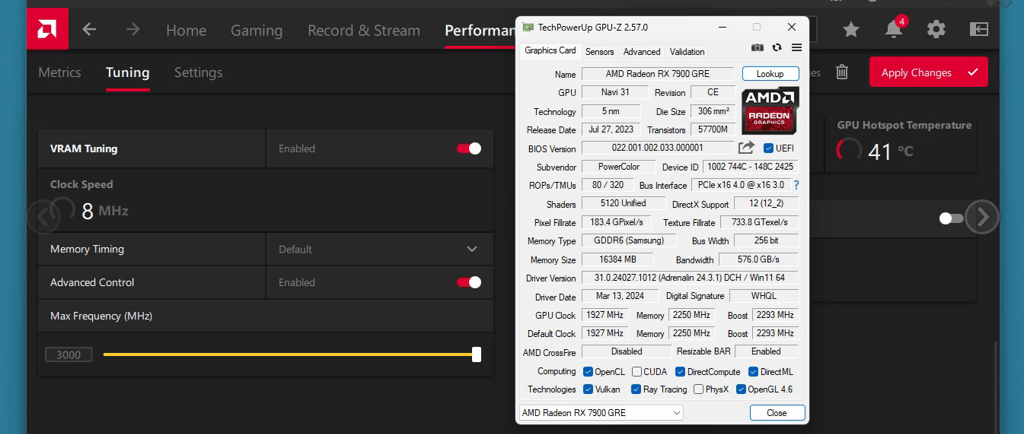Viewport: 1024px width, 434px height.
Task: Click the Resizable BAR Enabled field
Action: (x=766, y=351)
